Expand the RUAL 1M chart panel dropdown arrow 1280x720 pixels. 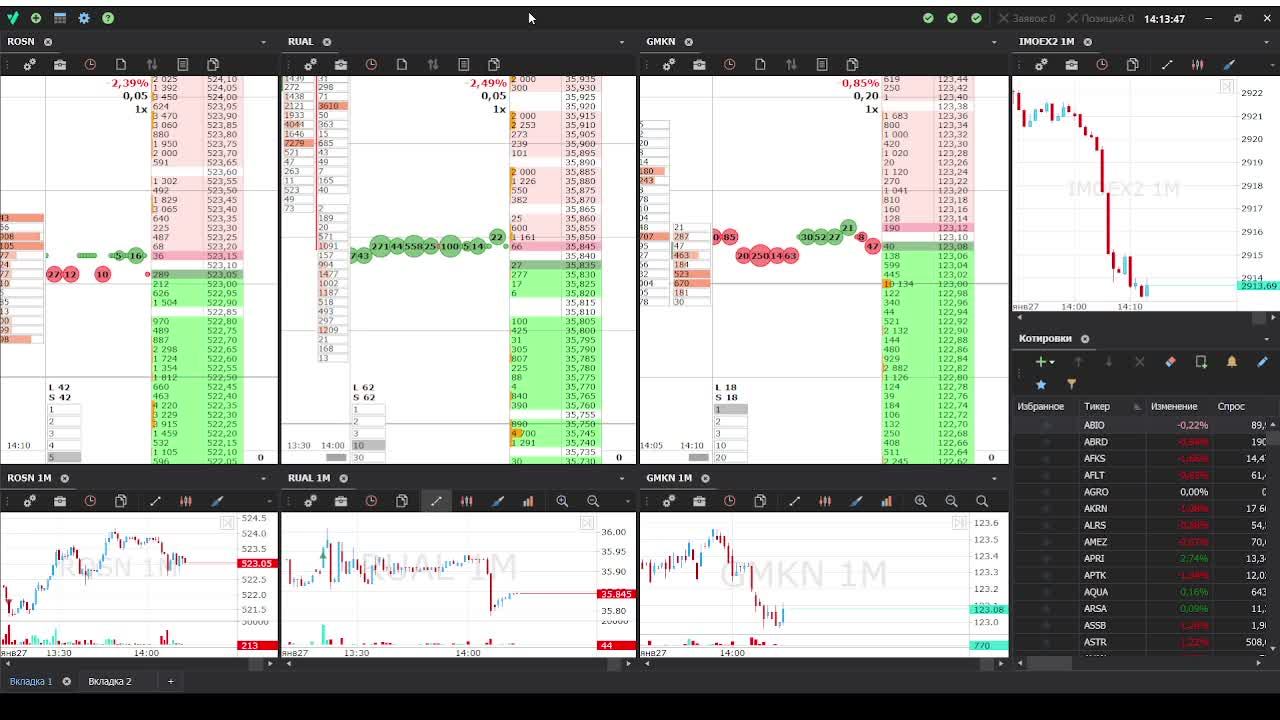622,478
